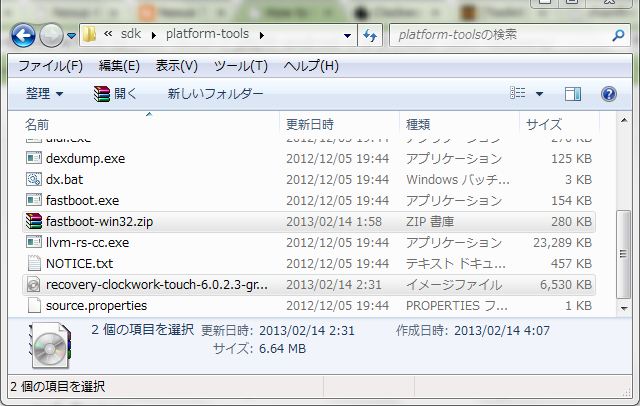Select the file name dx.bat
The width and height of the screenshot is (640, 406).
point(64,180)
